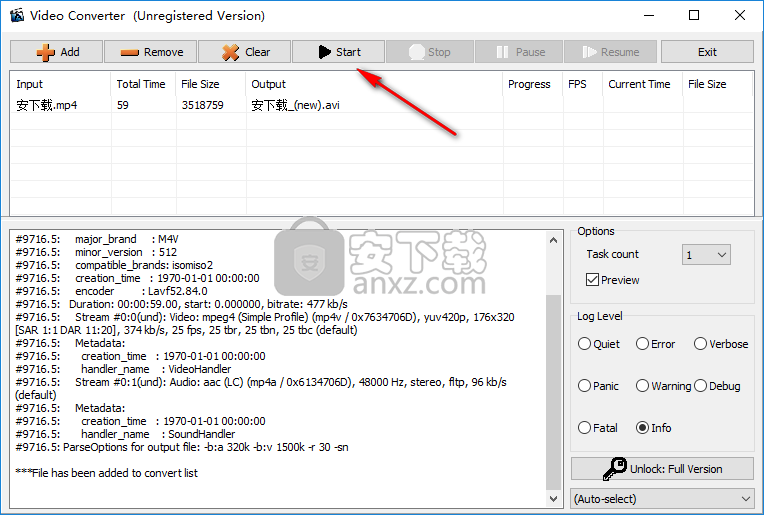Screen dimensions: 764x515
Task: Click the Clear button with X icon
Action: (x=245, y=52)
